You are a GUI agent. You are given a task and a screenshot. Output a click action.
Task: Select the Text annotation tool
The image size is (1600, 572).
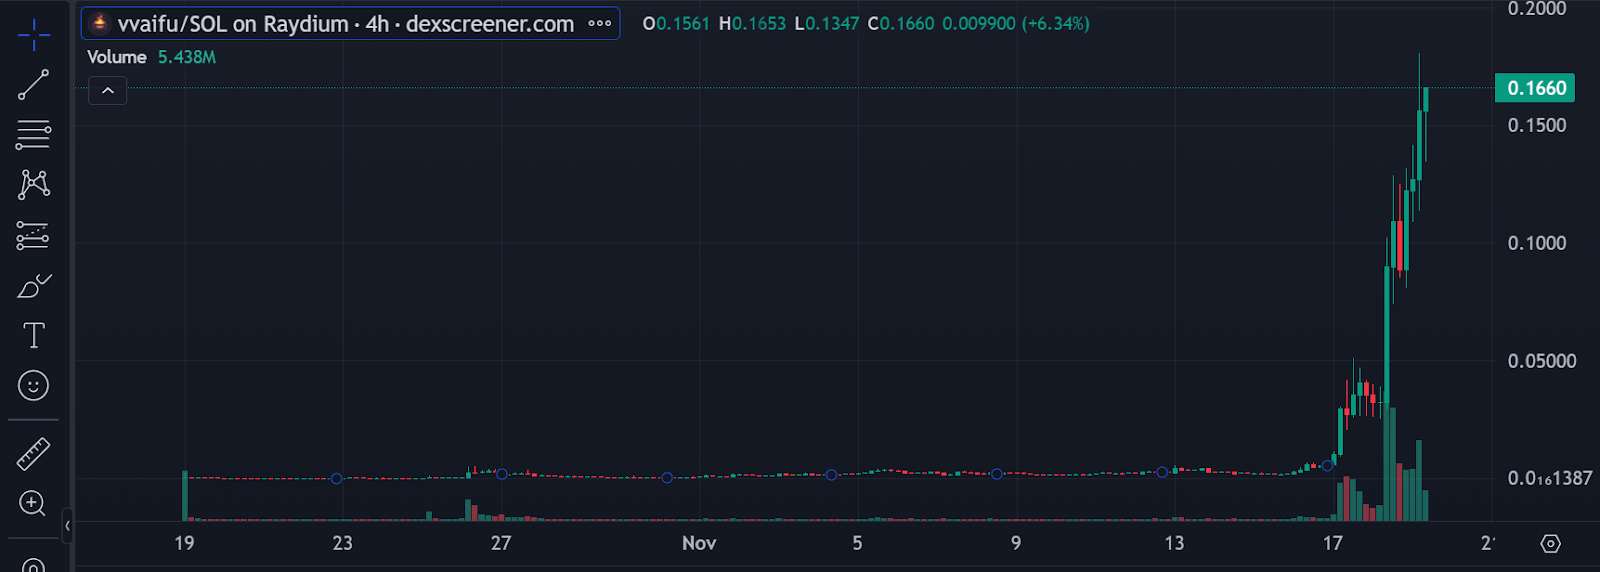(x=34, y=335)
